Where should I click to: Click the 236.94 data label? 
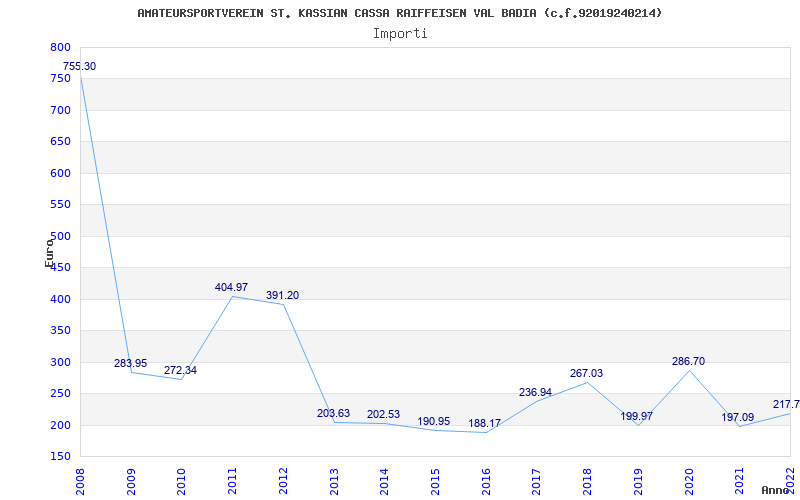point(535,392)
